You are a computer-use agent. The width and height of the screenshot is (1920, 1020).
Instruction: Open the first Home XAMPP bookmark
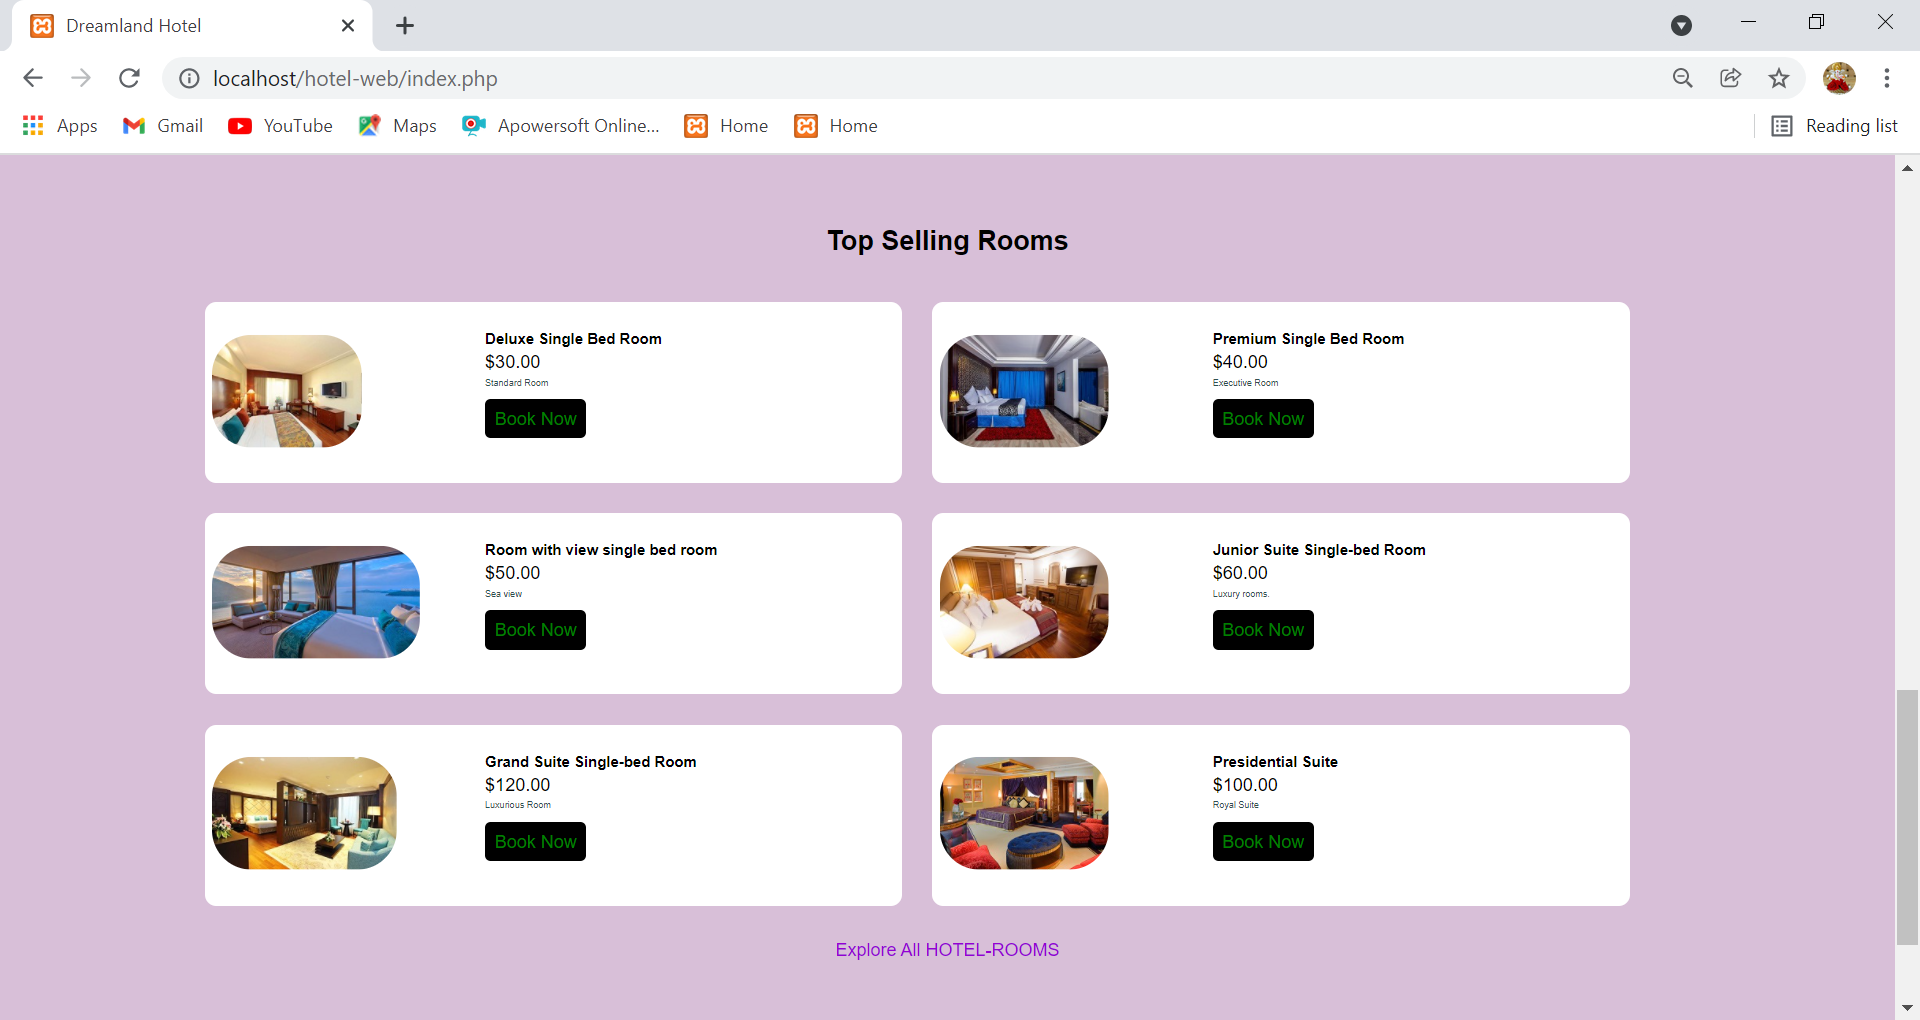click(x=726, y=125)
